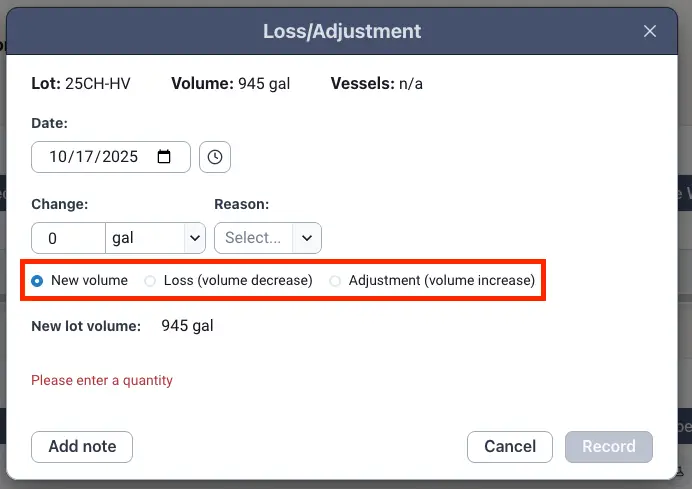Click the Loss/Adjustment dialog title
The width and height of the screenshot is (692, 489).
pyautogui.click(x=342, y=31)
